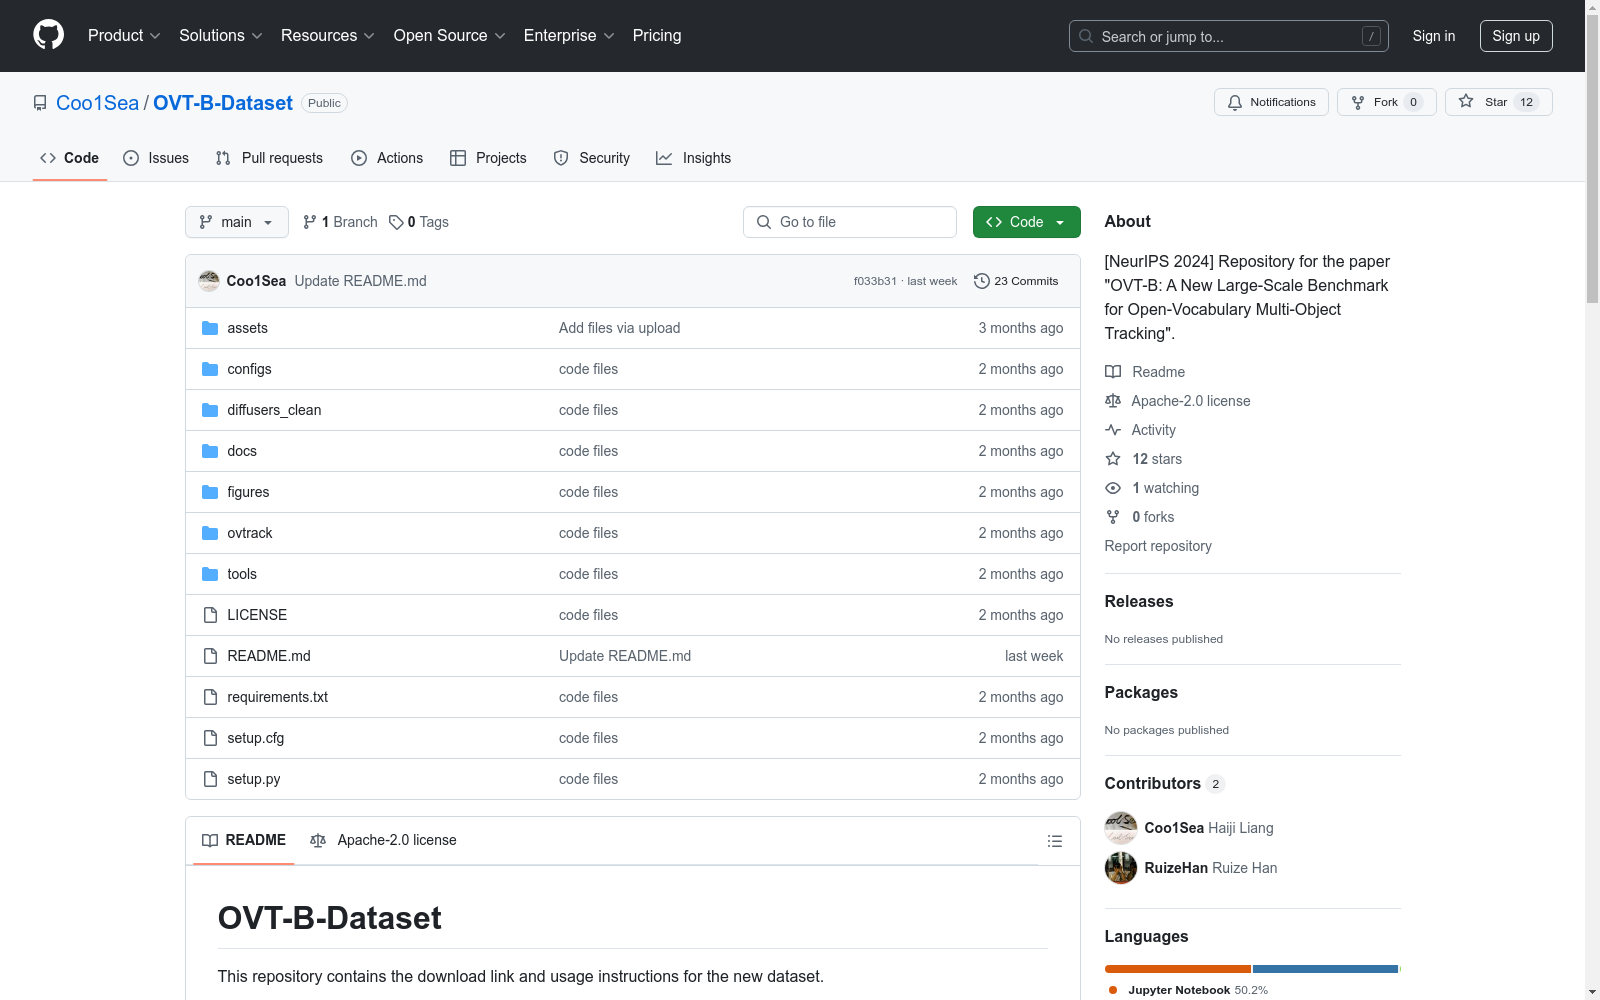This screenshot has width=1600, height=1000.
Task: Star the repository via star icon
Action: (1466, 101)
